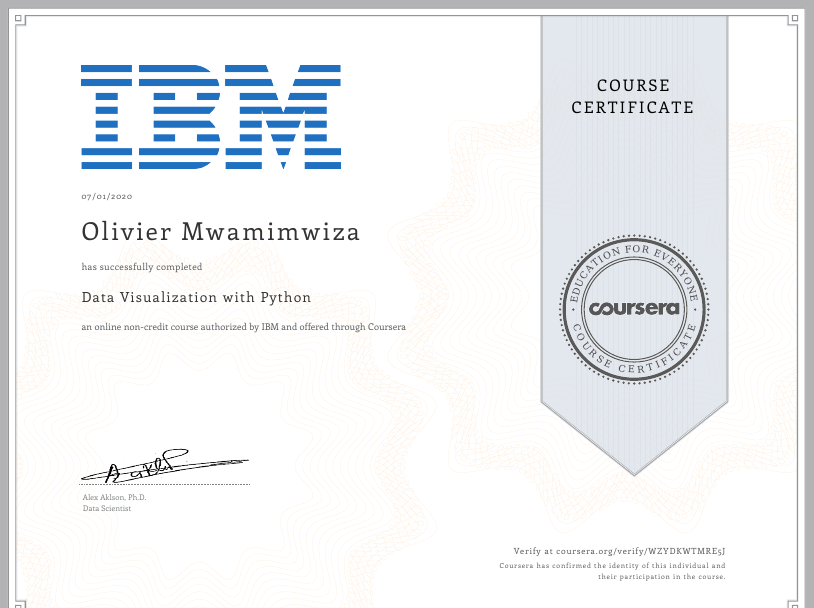Select the name Olivier Mwamimwiza

click(220, 232)
